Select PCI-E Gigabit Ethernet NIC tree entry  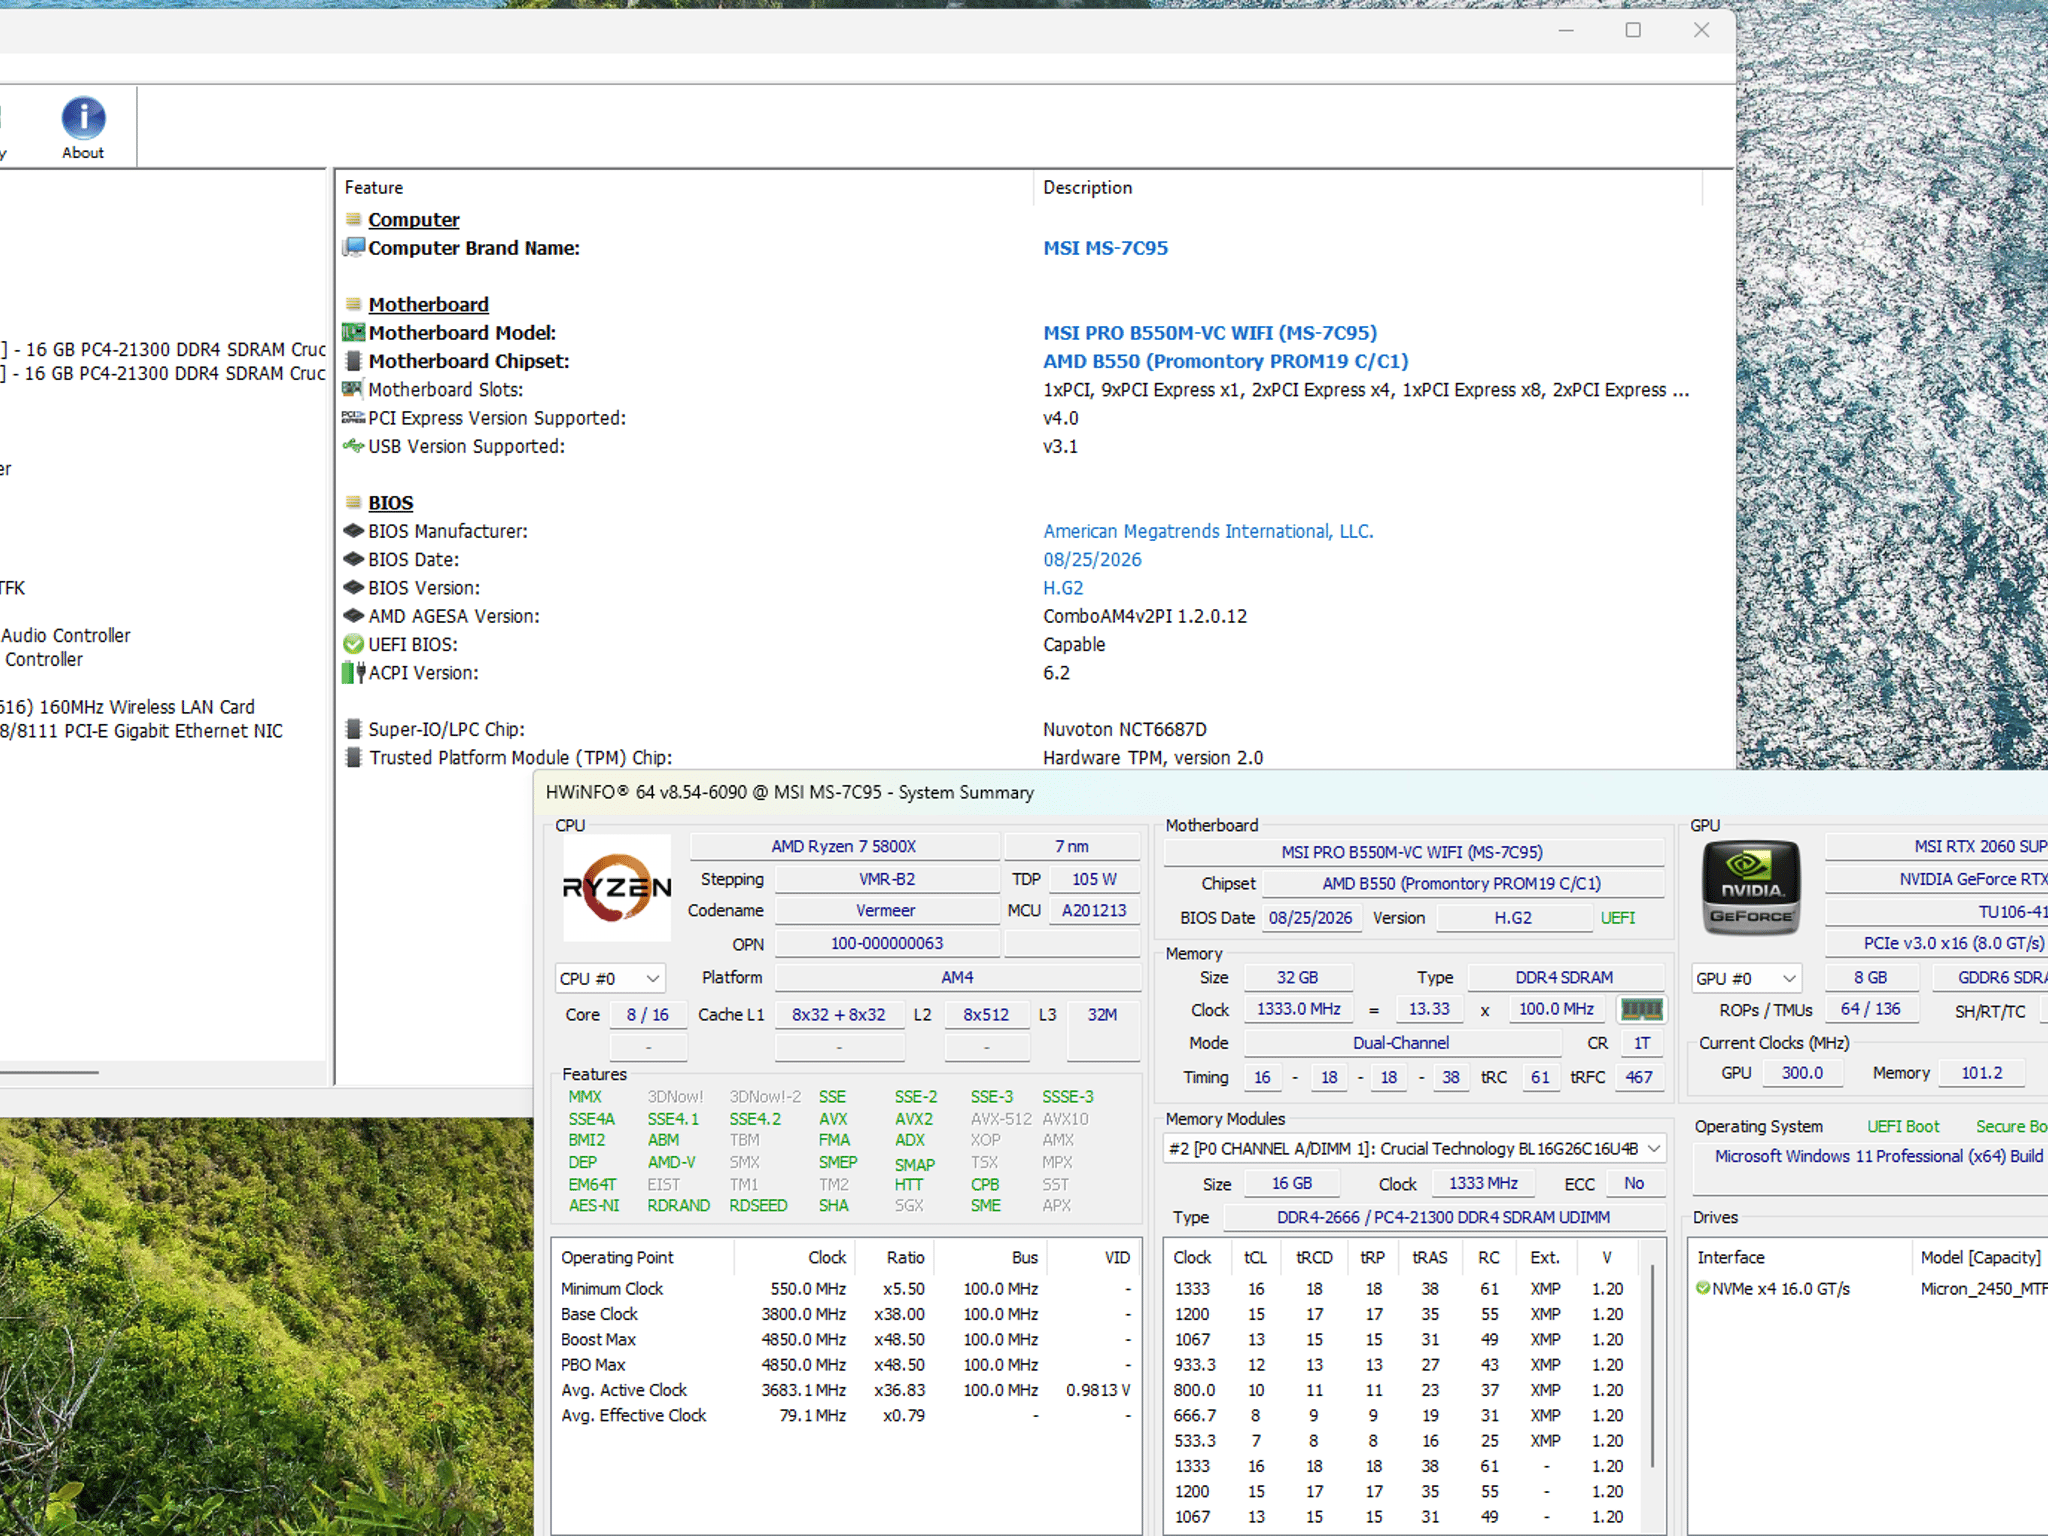point(142,731)
